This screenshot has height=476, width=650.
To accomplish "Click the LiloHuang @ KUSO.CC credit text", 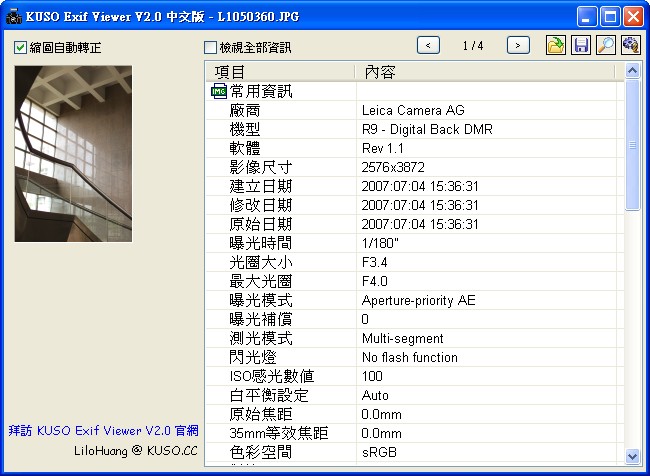I will [136, 450].
